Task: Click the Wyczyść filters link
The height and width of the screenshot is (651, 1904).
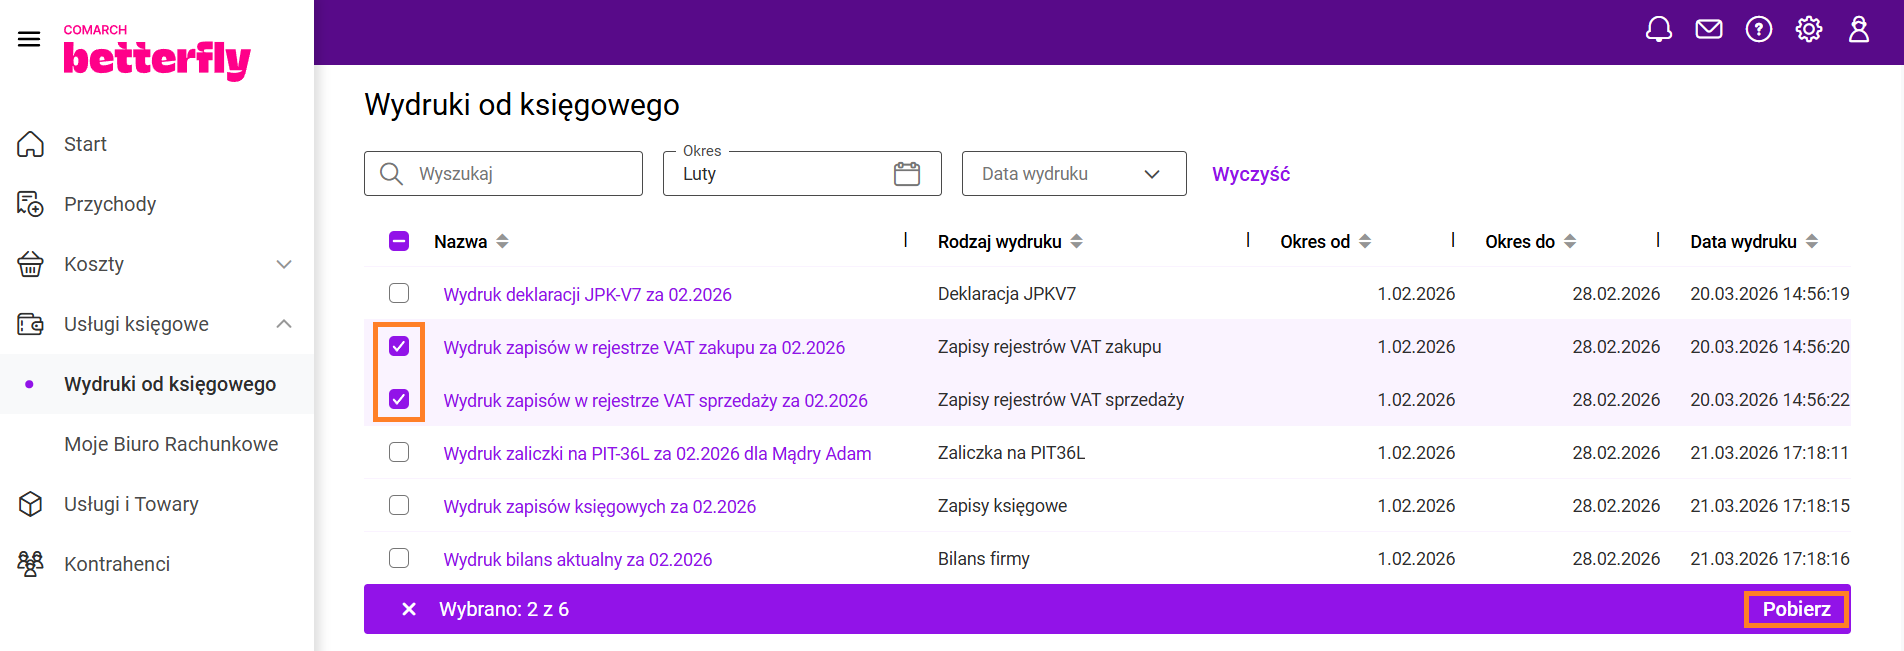Action: [x=1250, y=174]
